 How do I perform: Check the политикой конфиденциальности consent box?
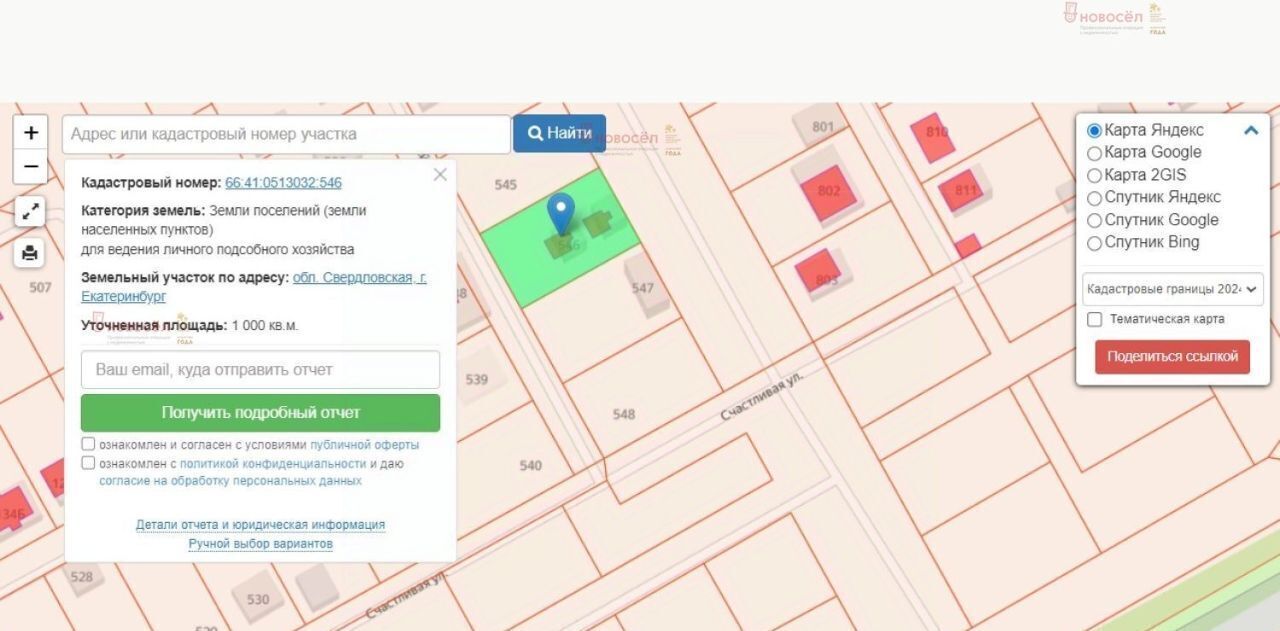(88, 463)
